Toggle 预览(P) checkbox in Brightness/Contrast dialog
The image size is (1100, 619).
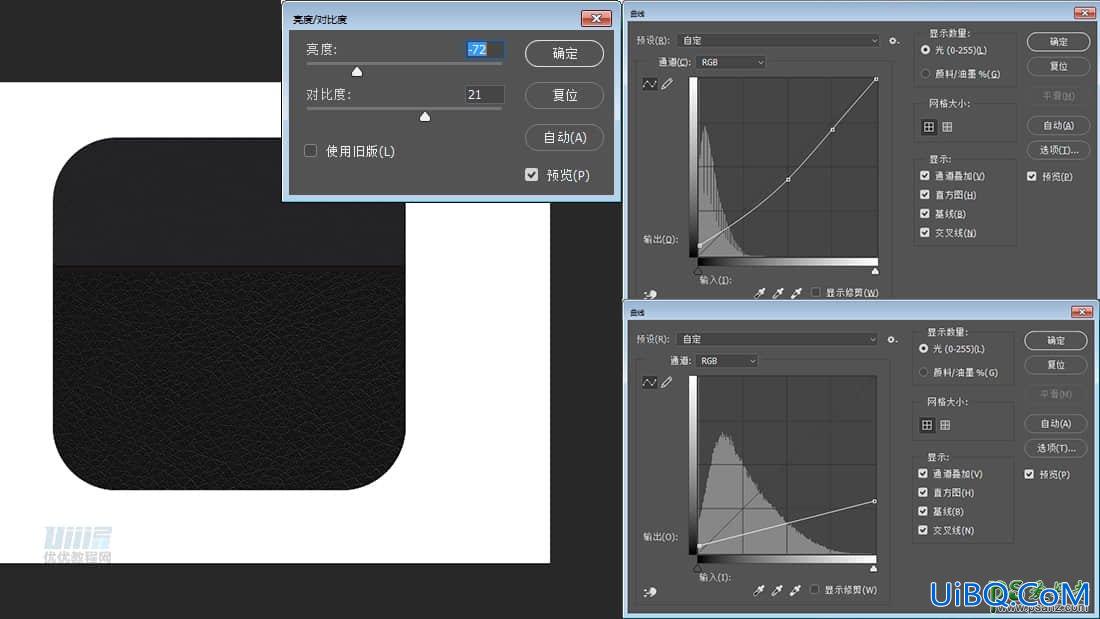532,175
